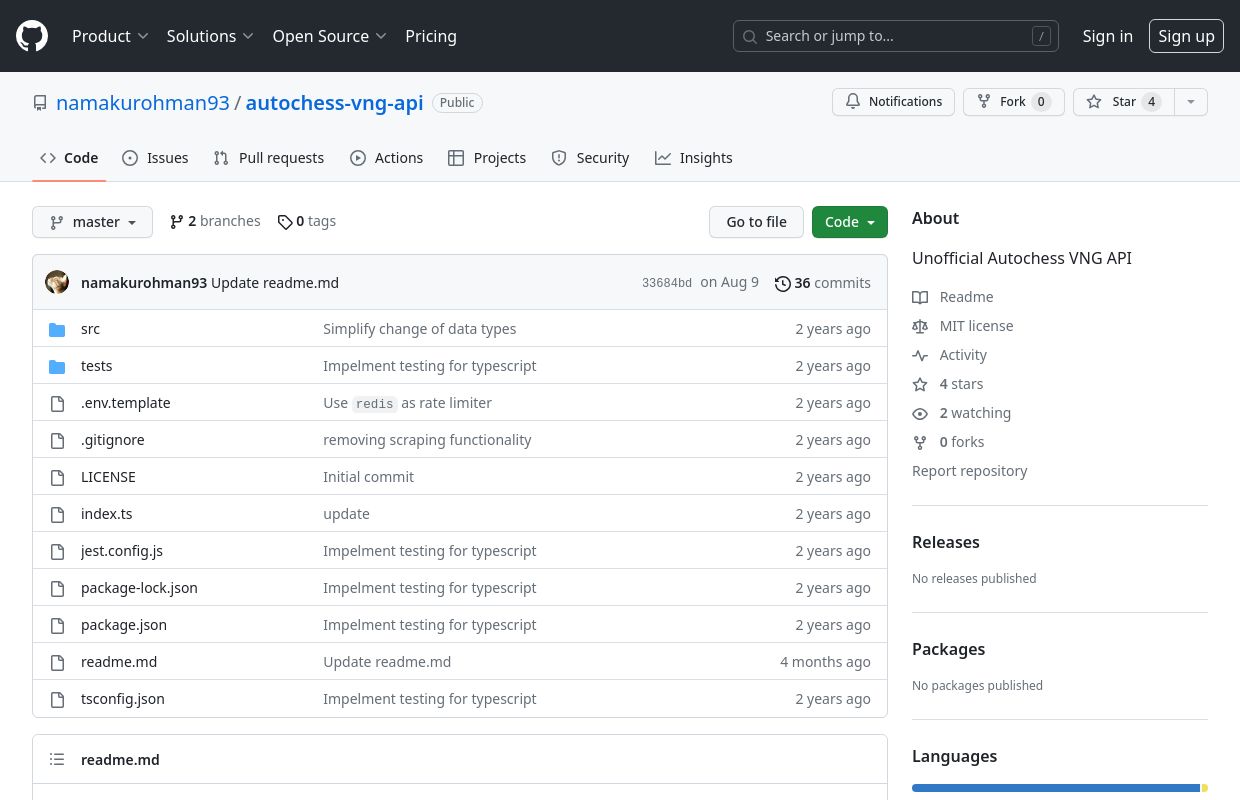
Task: Open the Insights tab
Action: click(x=694, y=158)
